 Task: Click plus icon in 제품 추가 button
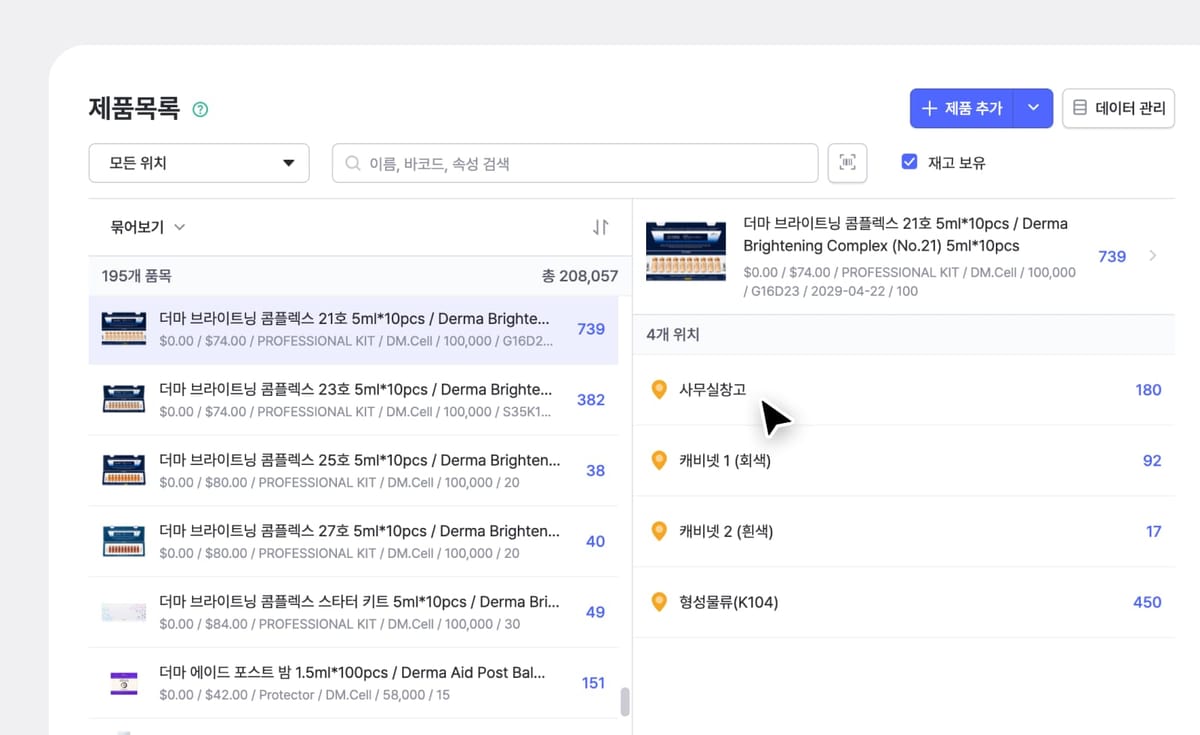coord(929,108)
